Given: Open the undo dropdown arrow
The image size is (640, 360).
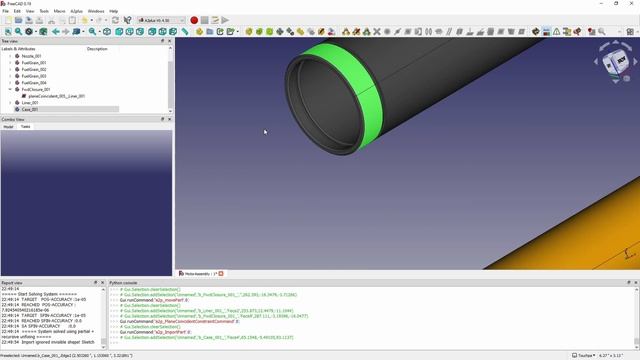Looking at the screenshot, I should pos(91,20).
